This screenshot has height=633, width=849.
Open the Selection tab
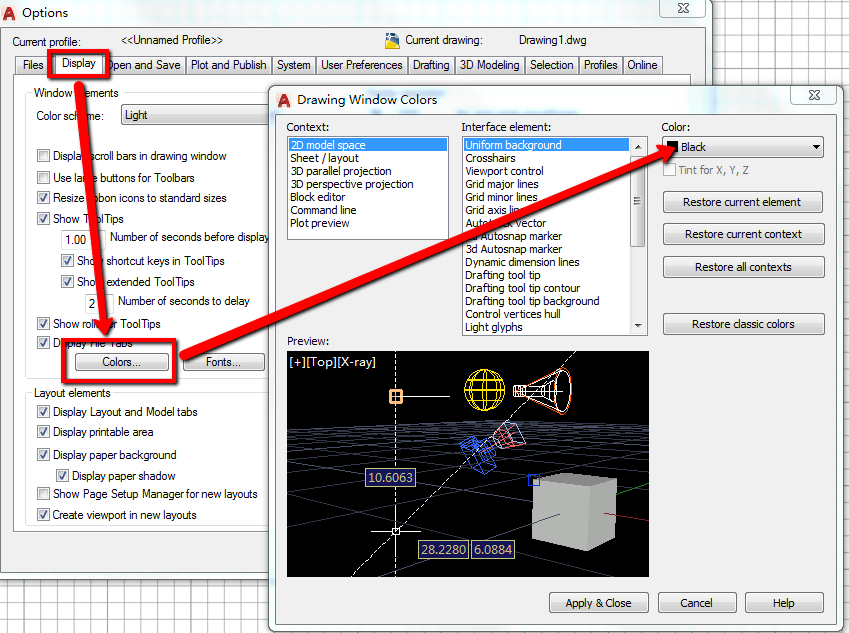(553, 64)
